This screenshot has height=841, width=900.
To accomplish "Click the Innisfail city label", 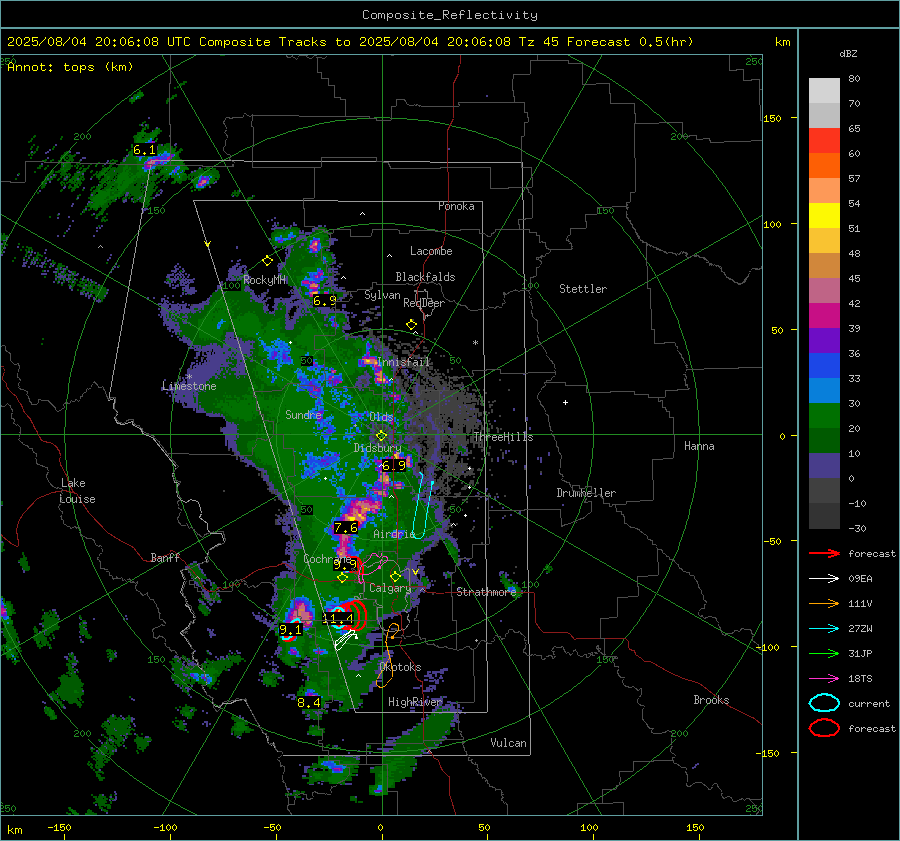I will [404, 362].
